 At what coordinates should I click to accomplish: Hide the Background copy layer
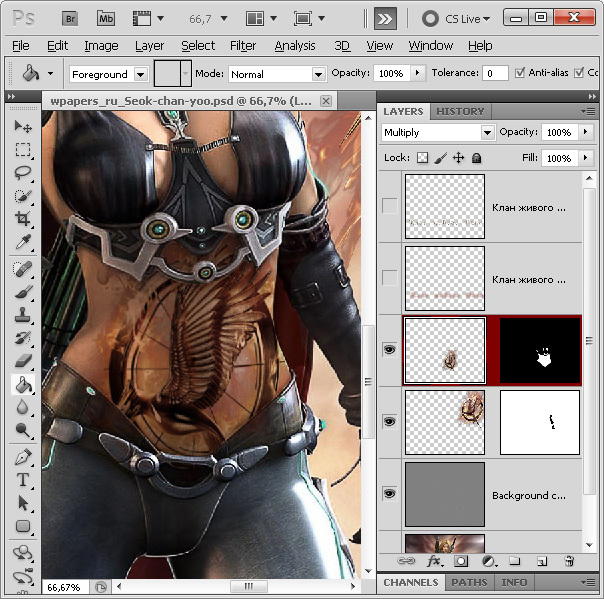[389, 493]
